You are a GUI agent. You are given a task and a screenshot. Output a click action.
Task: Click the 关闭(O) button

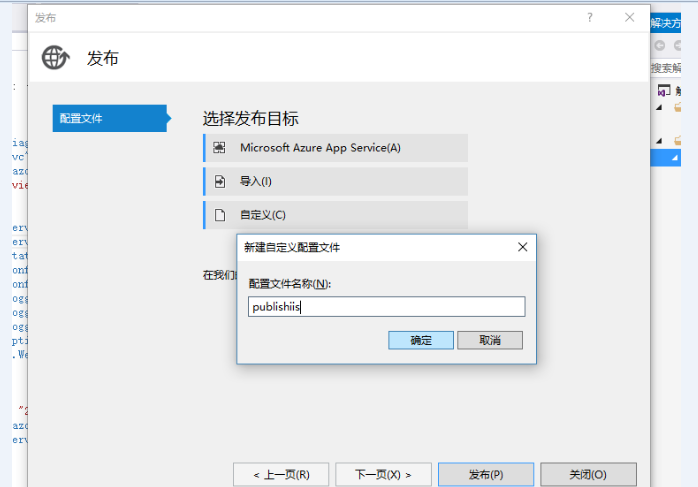pyautogui.click(x=588, y=475)
